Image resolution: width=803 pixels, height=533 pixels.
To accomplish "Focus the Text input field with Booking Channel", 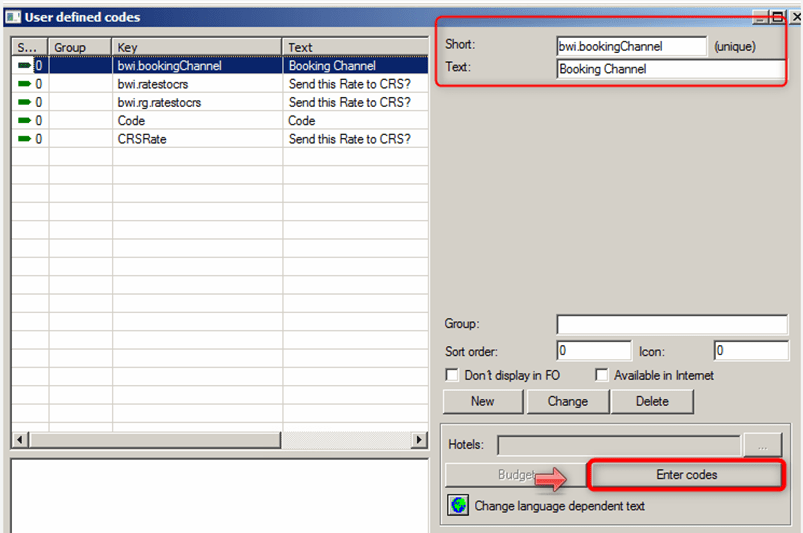I will click(671, 69).
